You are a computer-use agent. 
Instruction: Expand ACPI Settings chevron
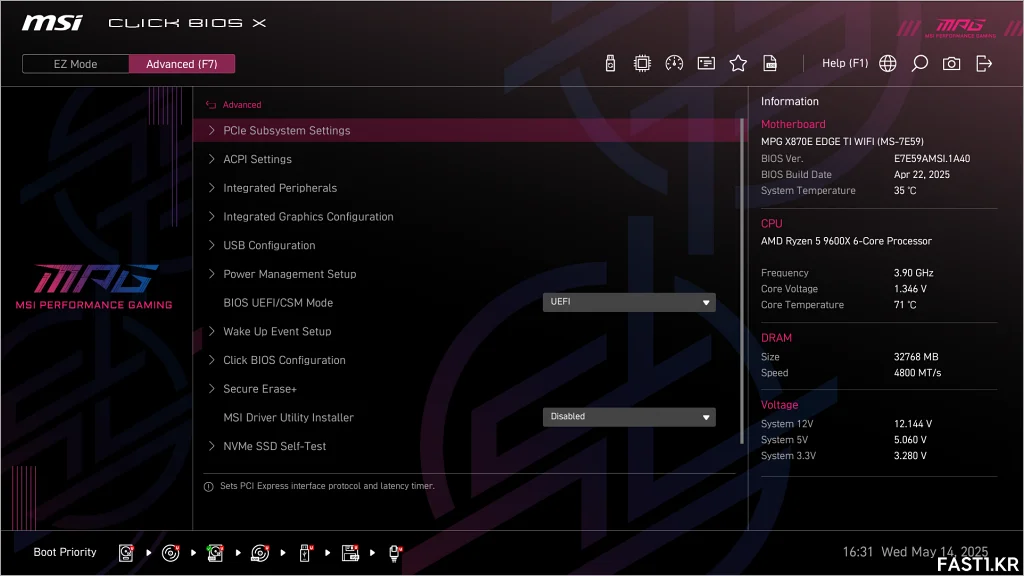[211, 159]
